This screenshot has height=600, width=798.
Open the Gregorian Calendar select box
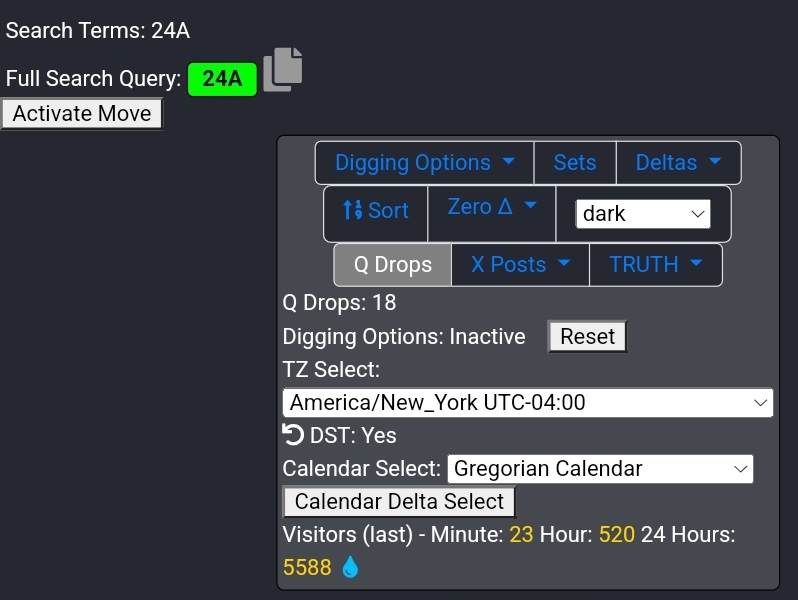[x=600, y=469]
